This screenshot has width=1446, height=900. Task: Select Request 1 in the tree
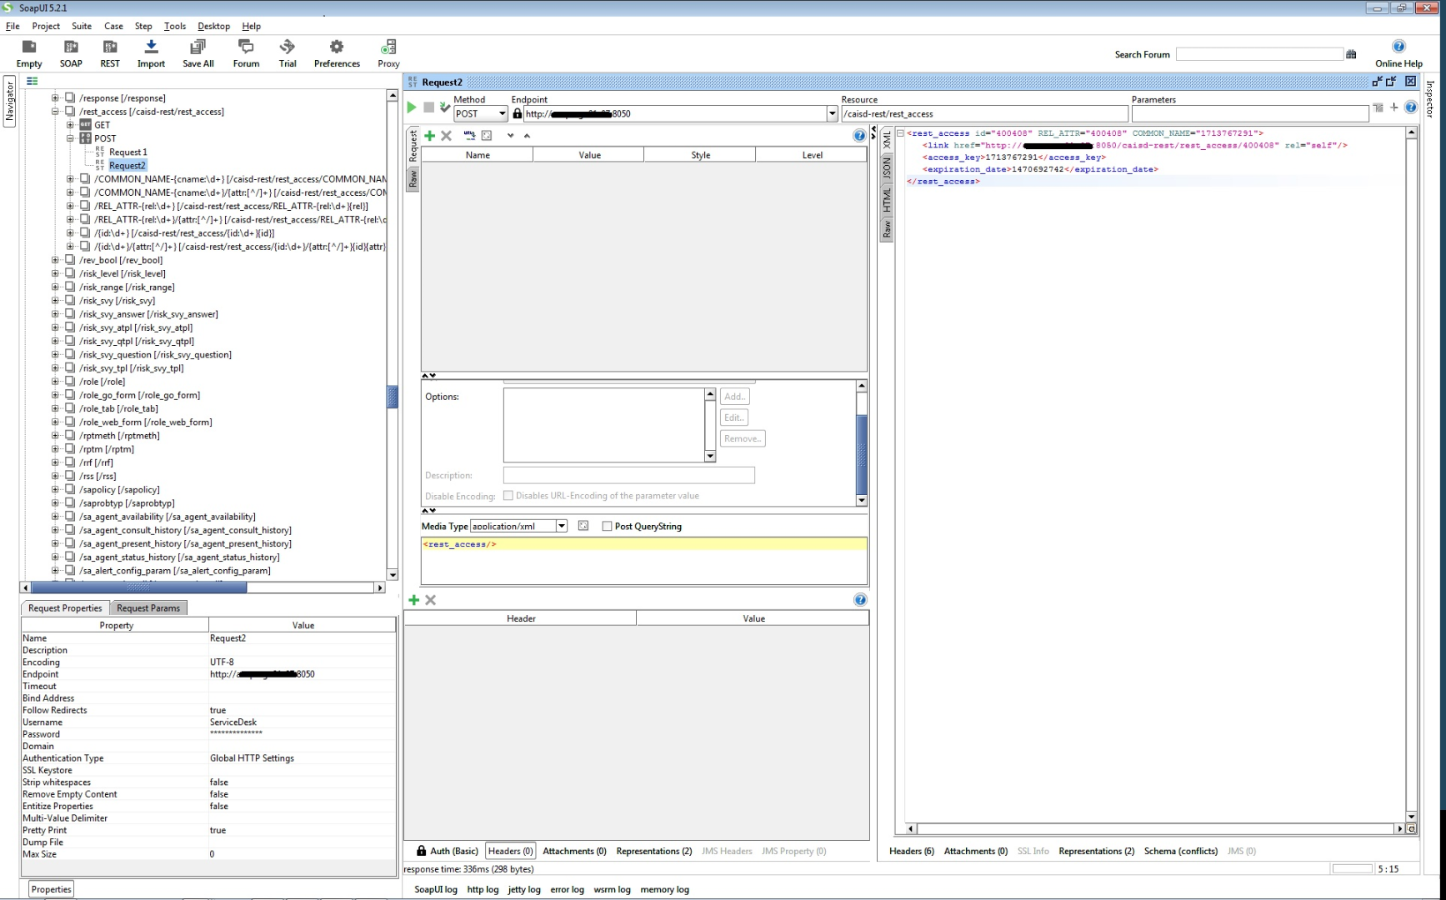tap(128, 152)
